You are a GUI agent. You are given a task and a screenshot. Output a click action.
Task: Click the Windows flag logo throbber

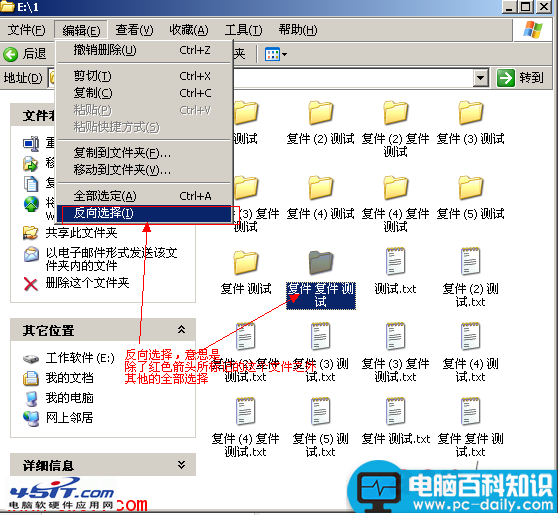533,29
